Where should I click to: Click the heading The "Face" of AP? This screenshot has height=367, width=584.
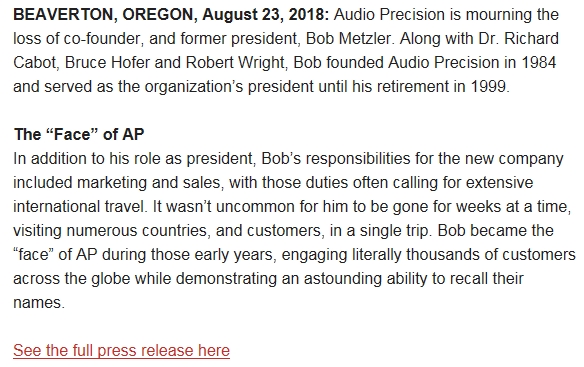79,135
